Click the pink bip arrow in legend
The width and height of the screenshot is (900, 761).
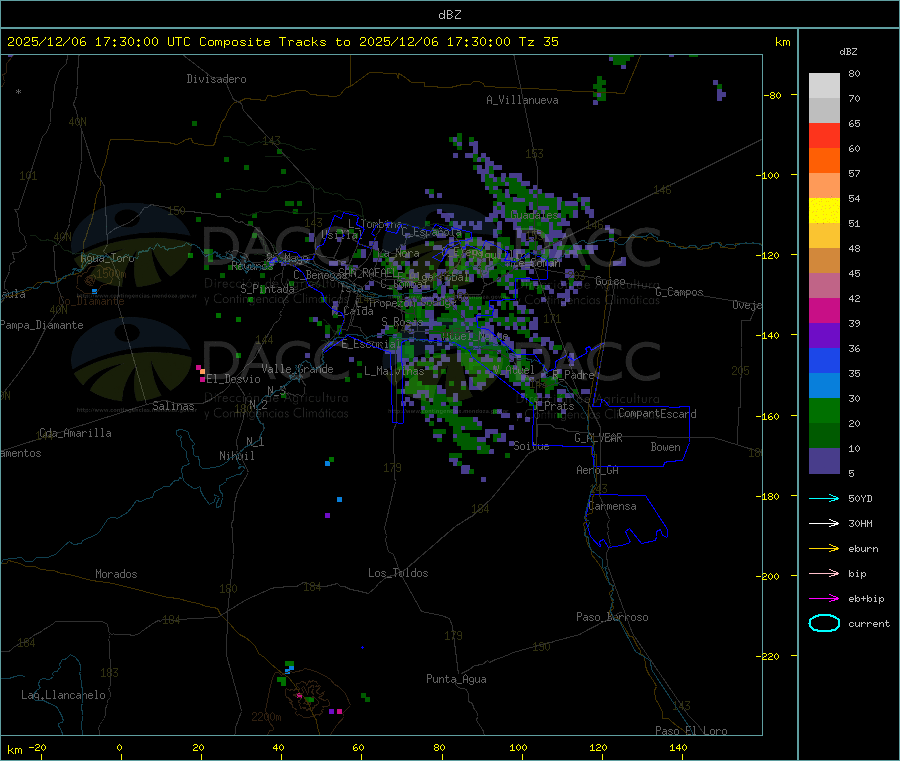coord(824,573)
